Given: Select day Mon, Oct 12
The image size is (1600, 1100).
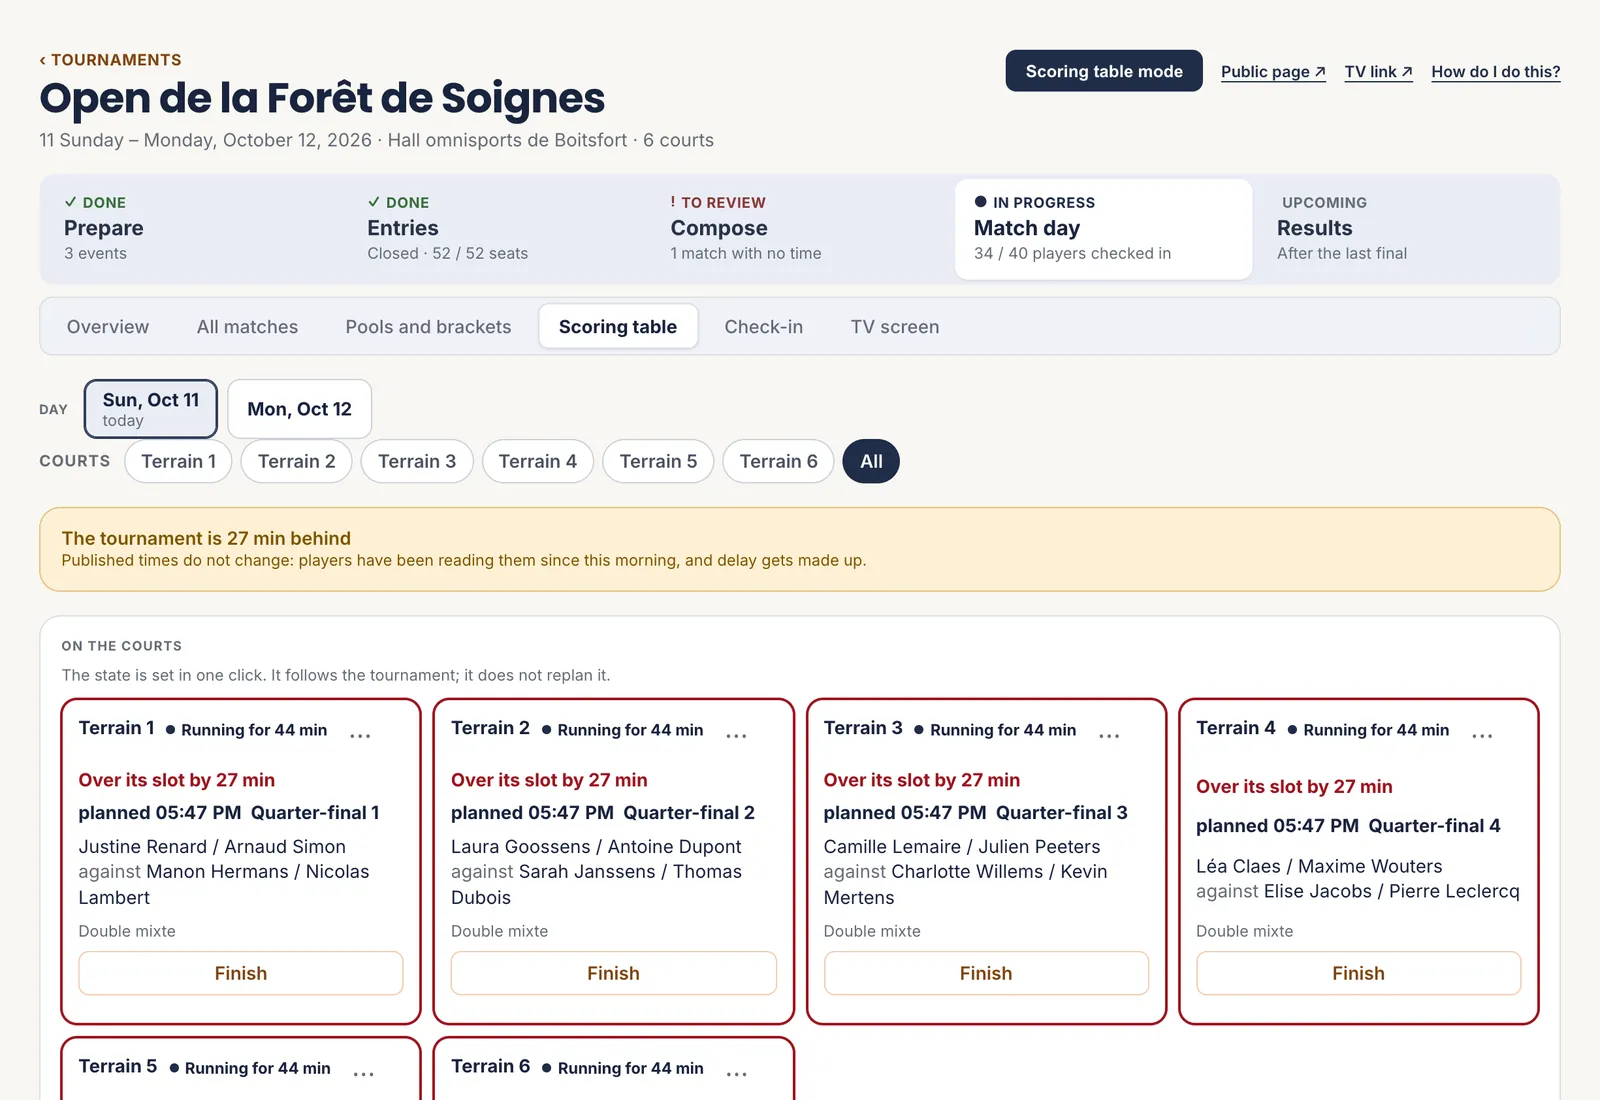Looking at the screenshot, I should tap(299, 408).
